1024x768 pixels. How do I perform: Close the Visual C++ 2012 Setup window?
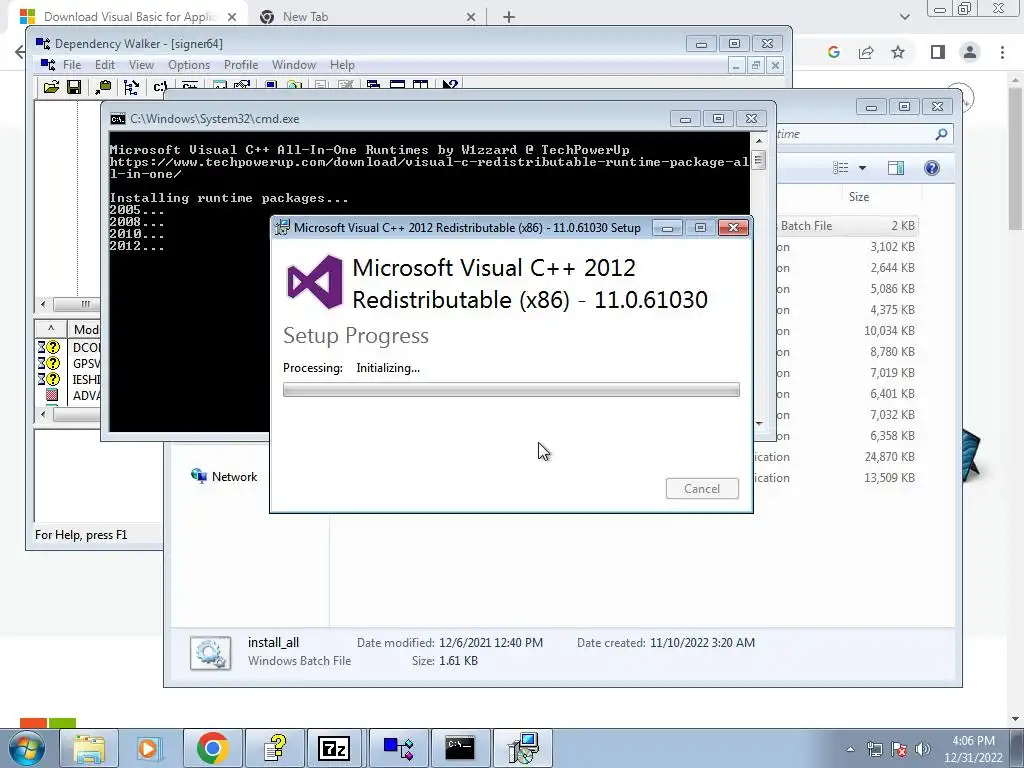coord(733,227)
